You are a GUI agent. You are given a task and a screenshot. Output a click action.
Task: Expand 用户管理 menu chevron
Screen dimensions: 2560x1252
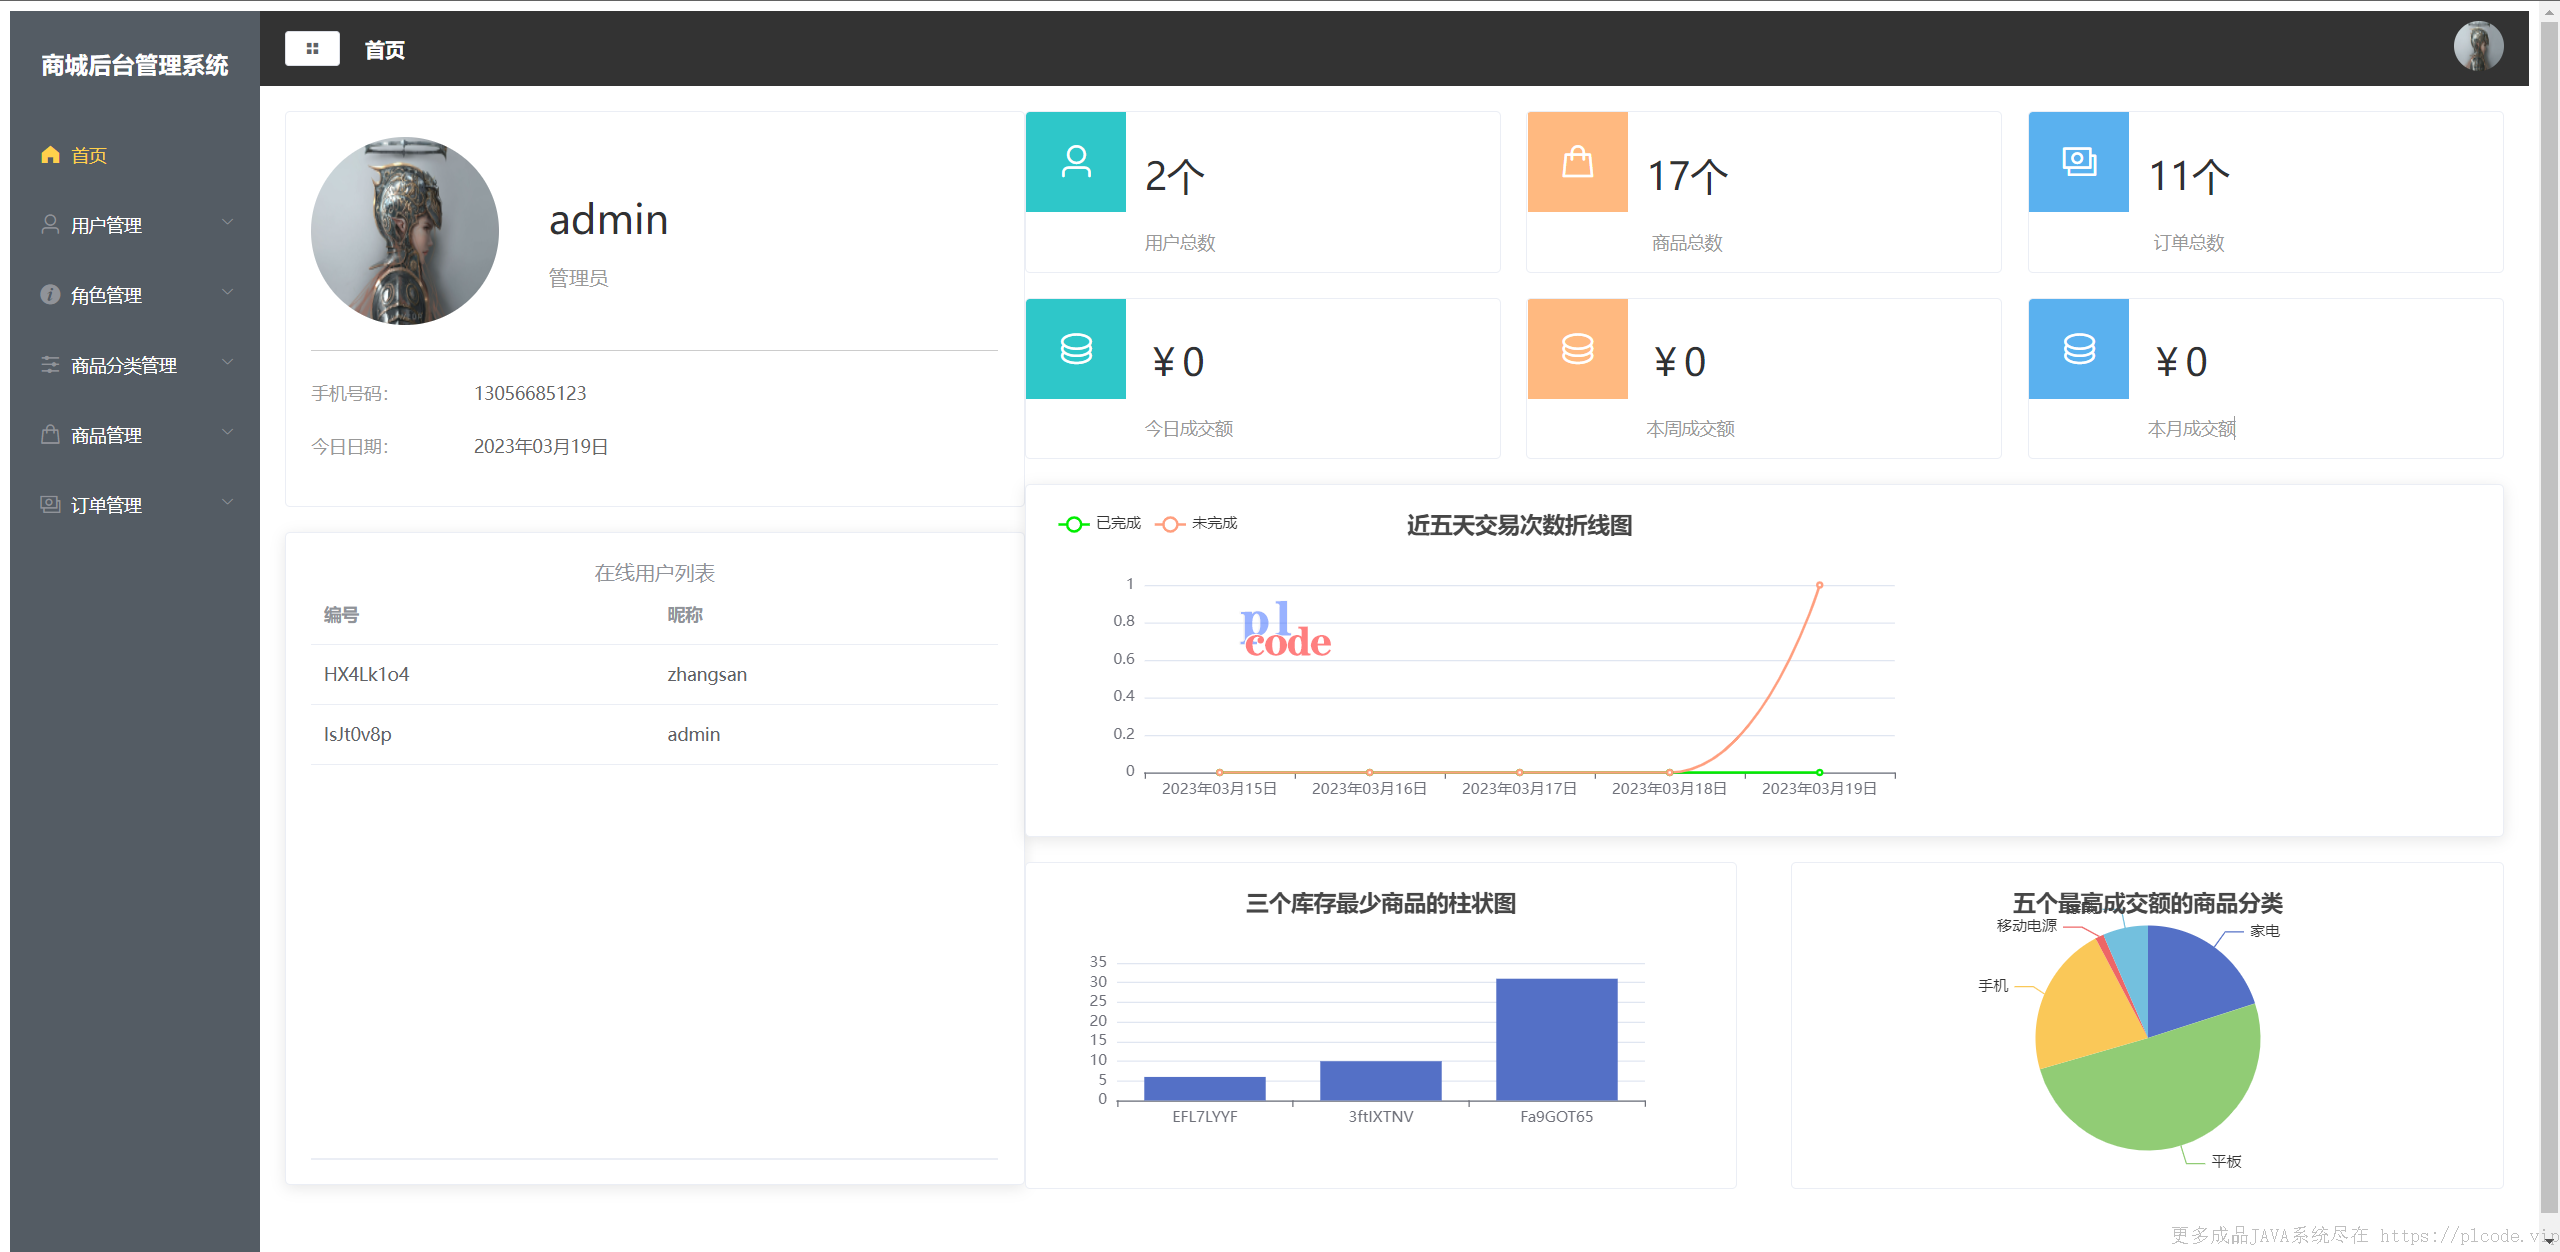click(x=228, y=223)
